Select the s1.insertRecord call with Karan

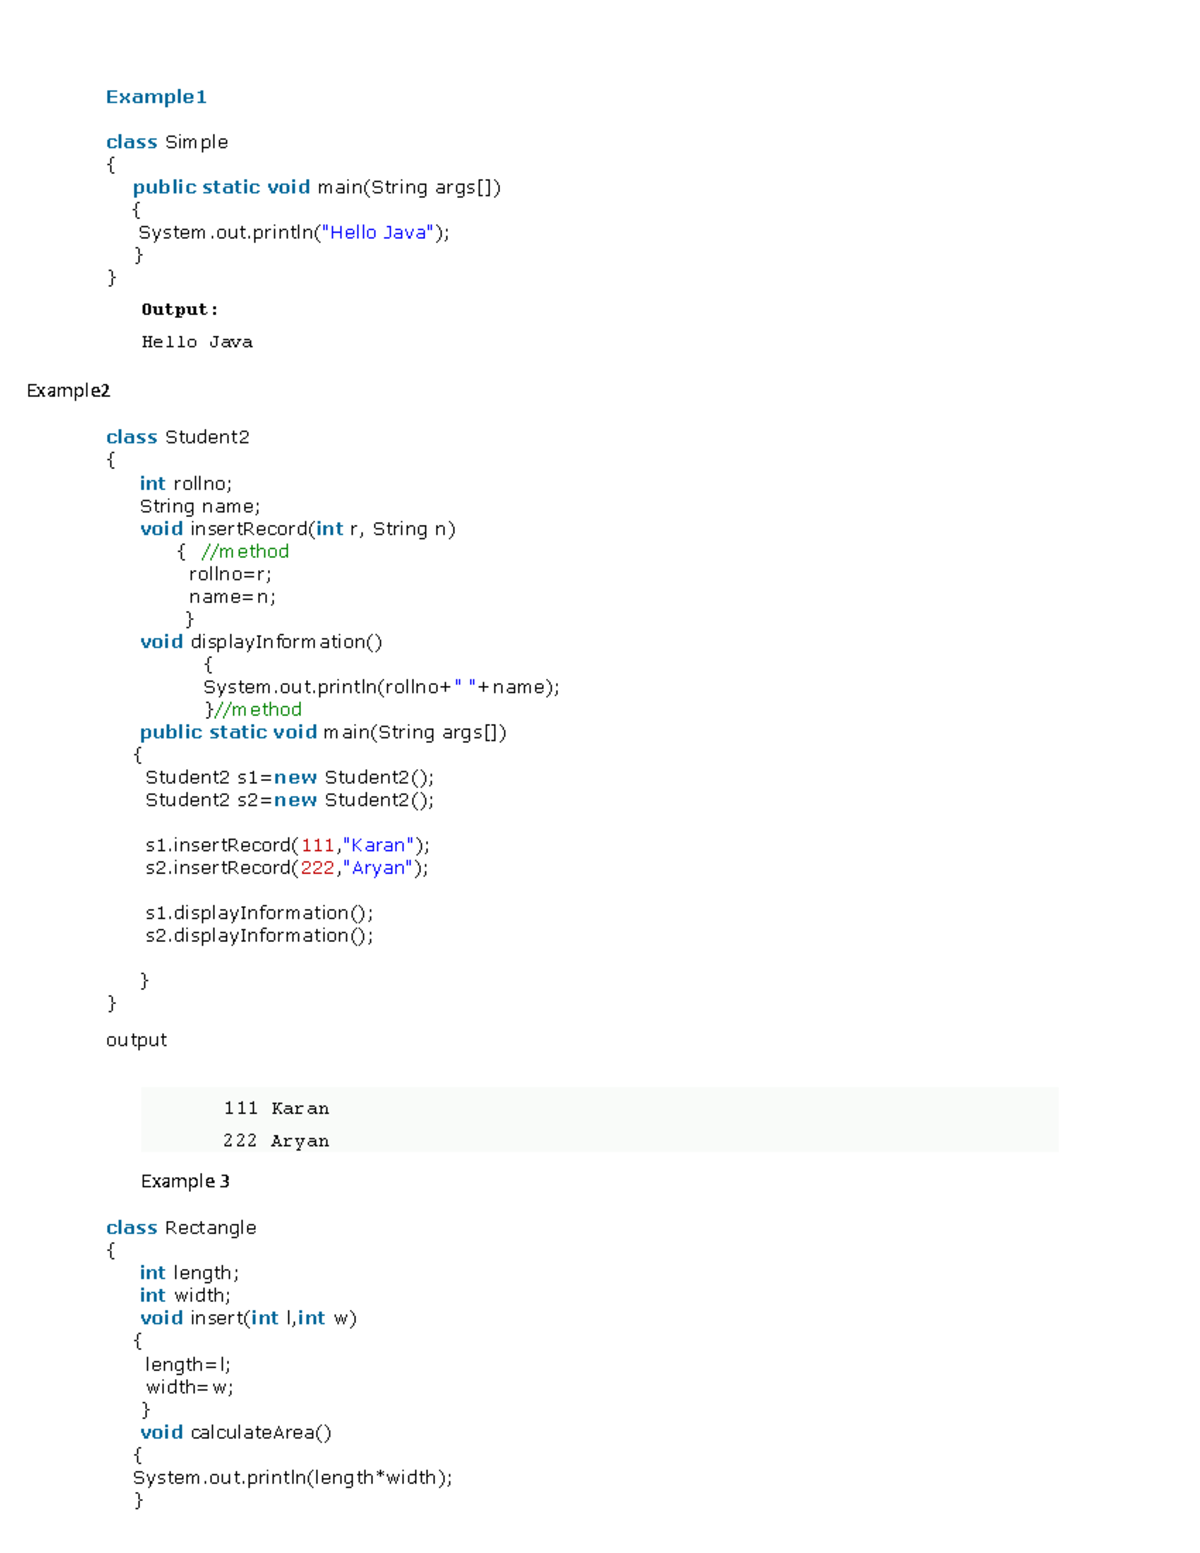point(287,844)
